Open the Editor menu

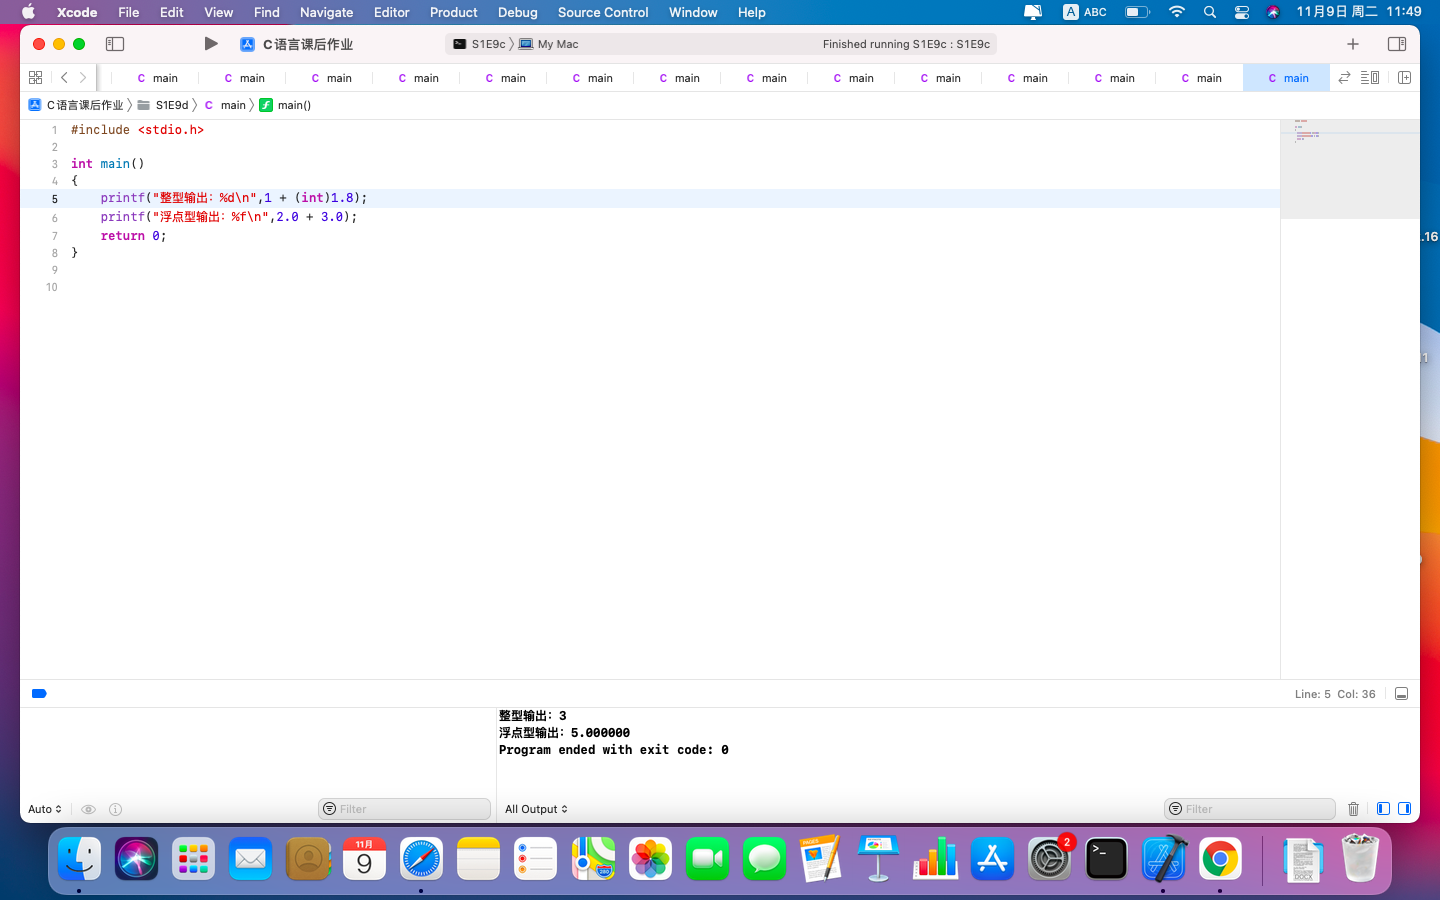point(391,12)
